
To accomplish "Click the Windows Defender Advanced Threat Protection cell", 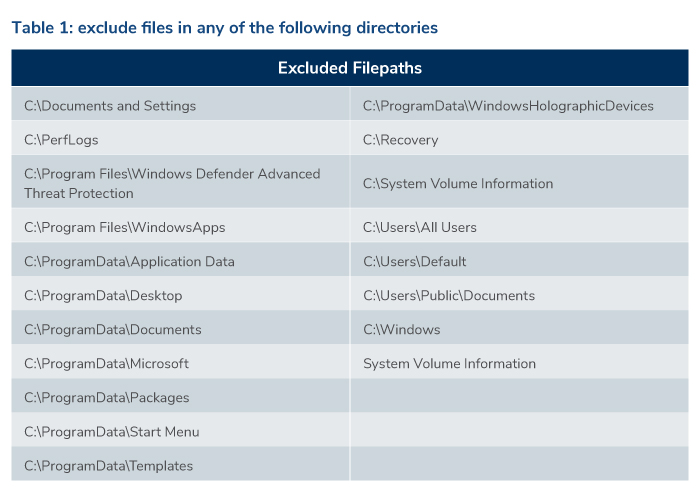I will point(180,183).
